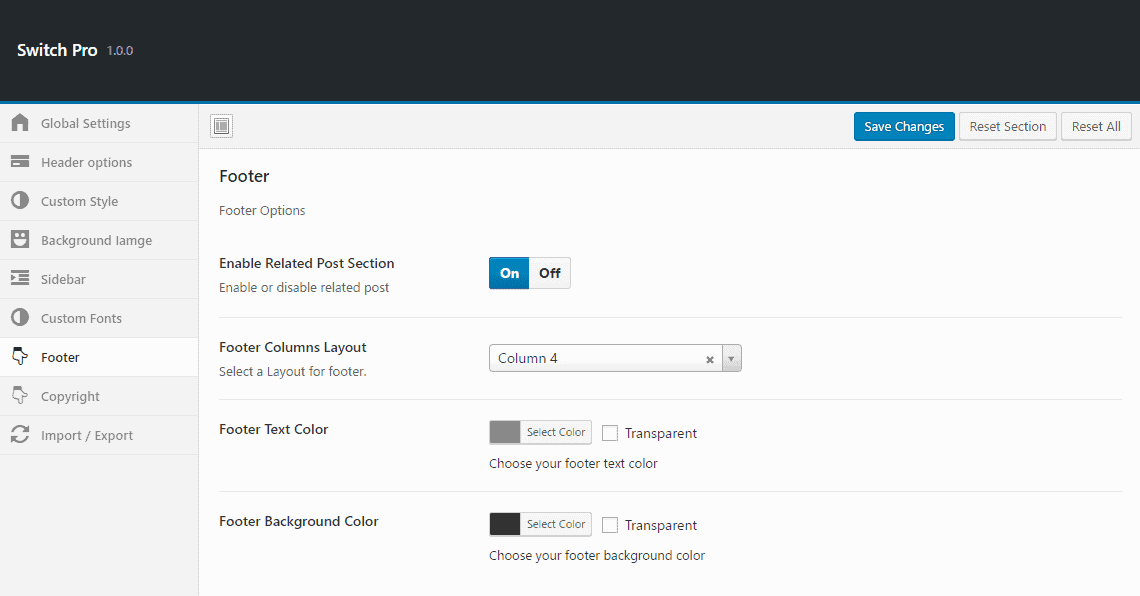The height and width of the screenshot is (596, 1140).
Task: Click the Background Image smiley icon
Action: coord(20,240)
